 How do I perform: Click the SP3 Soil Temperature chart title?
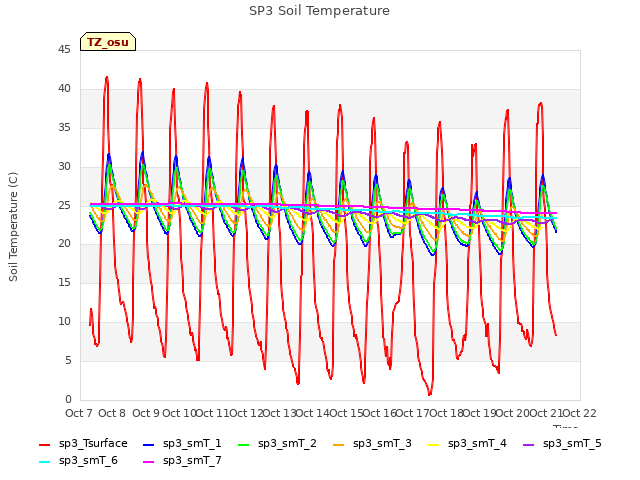click(x=319, y=11)
